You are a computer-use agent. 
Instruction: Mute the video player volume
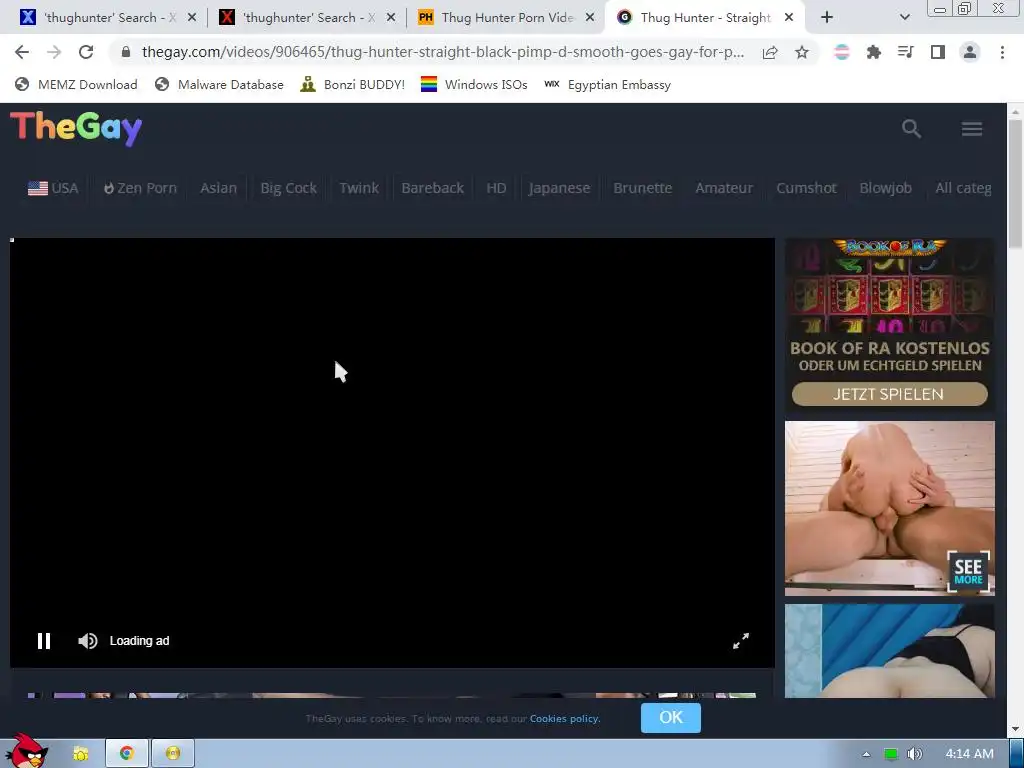click(x=88, y=641)
